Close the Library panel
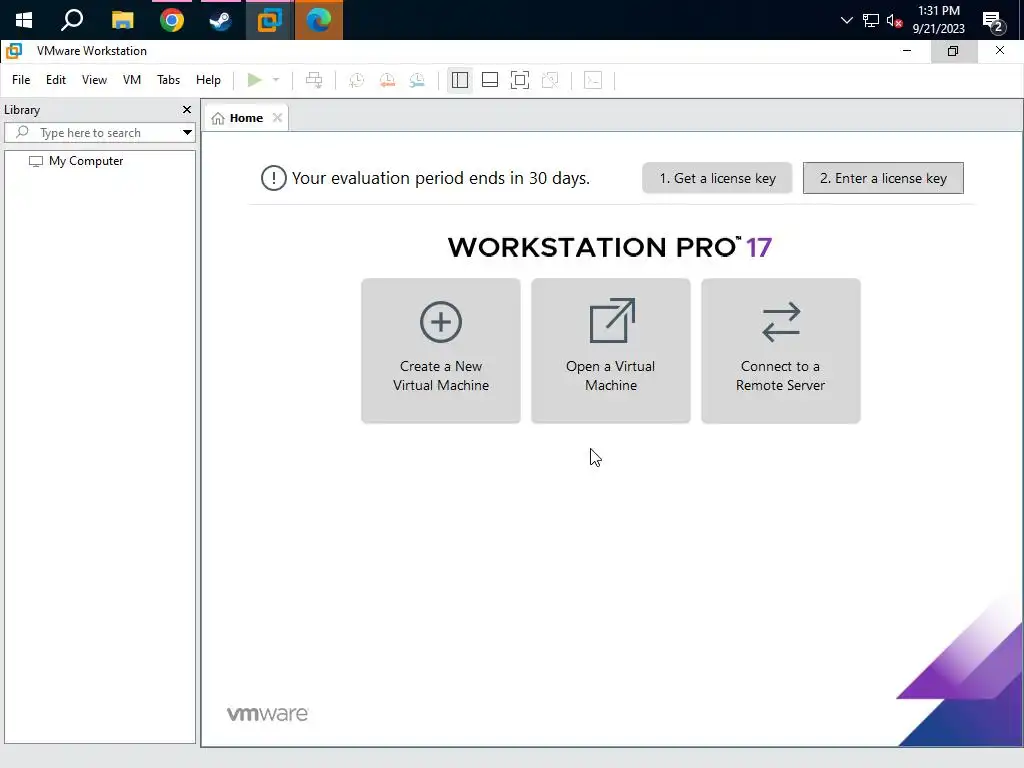This screenshot has height=768, width=1024. [x=187, y=110]
